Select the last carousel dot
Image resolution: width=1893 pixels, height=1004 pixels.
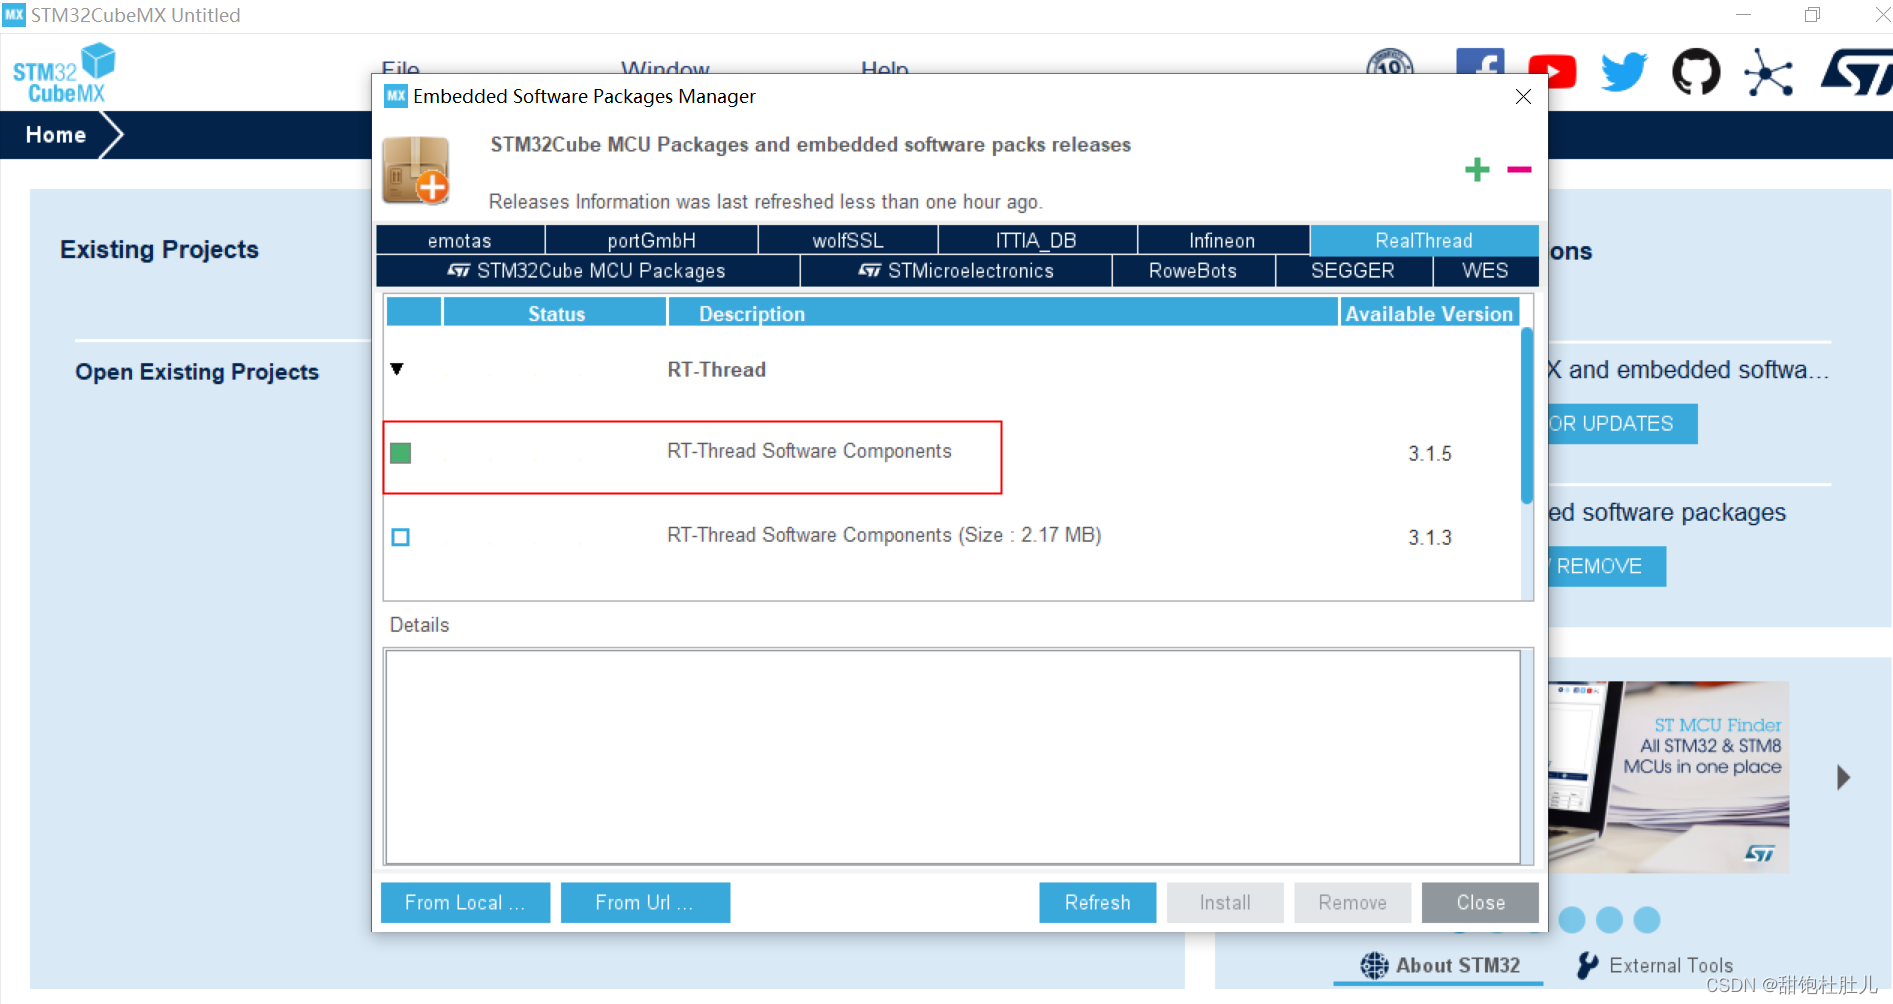point(1647,920)
